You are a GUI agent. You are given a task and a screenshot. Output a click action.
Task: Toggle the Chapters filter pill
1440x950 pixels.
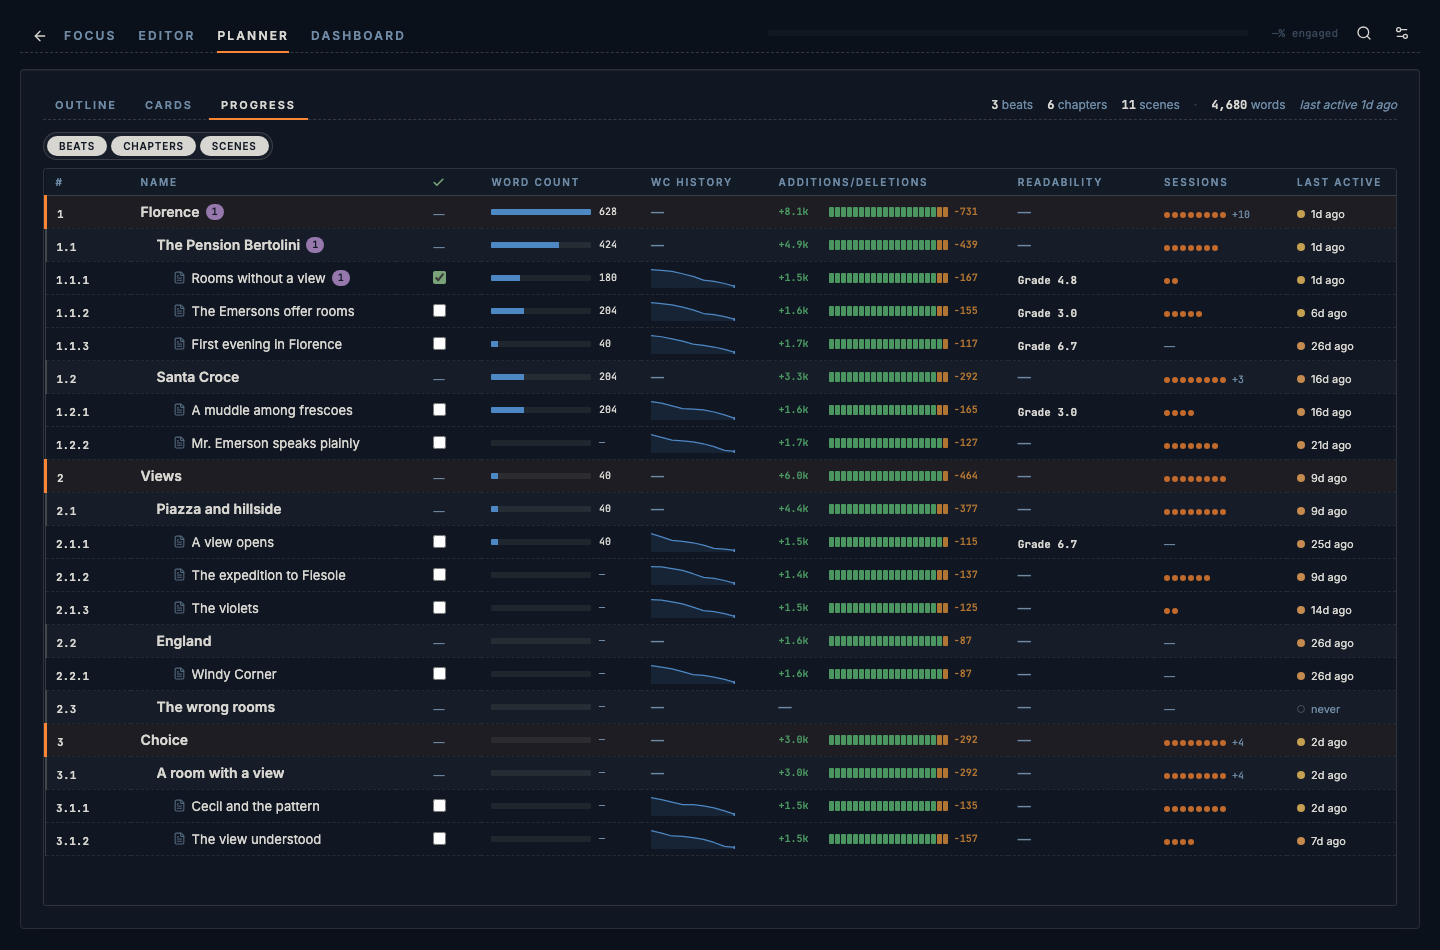pyautogui.click(x=153, y=146)
